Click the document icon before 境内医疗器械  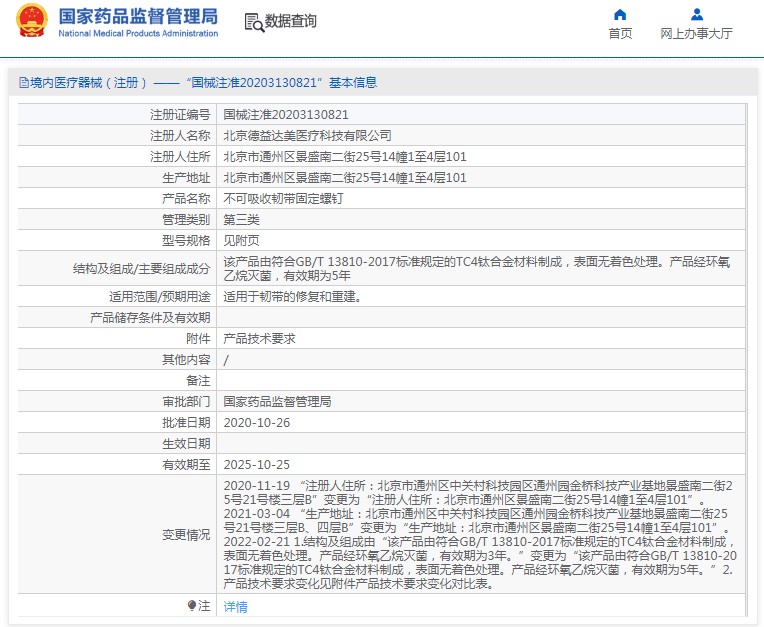pos(23,82)
